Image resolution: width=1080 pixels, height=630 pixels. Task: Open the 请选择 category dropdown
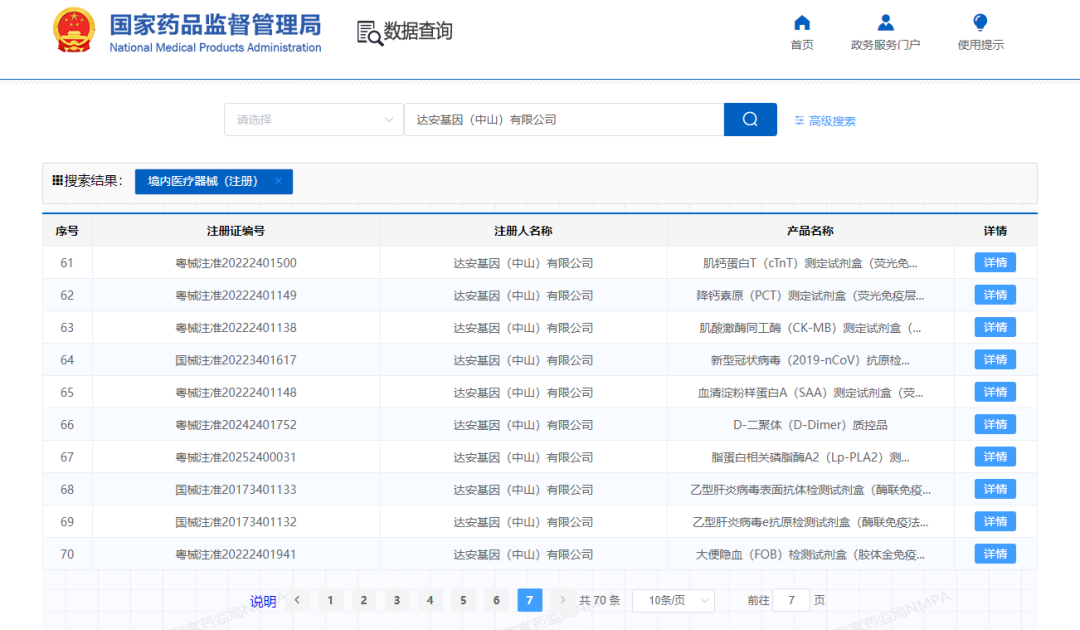pos(313,120)
